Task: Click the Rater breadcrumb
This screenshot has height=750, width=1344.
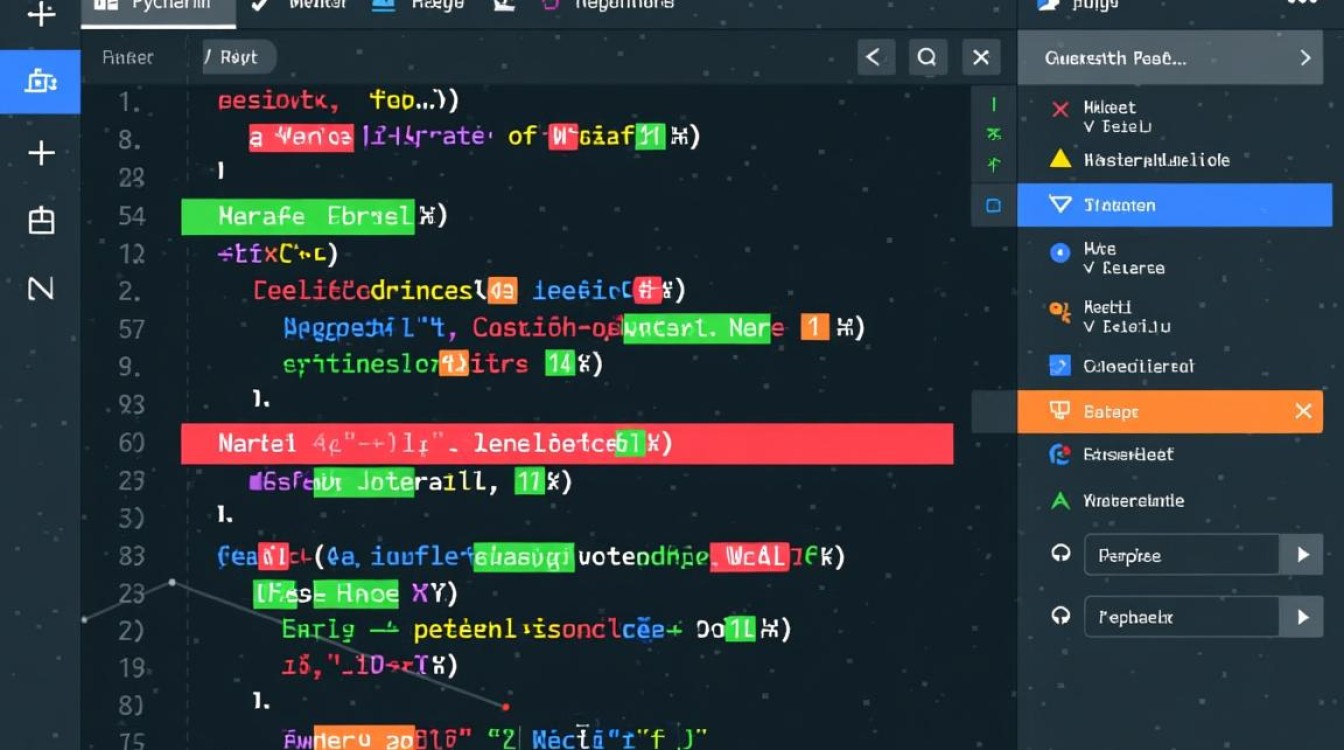Action: (x=127, y=58)
